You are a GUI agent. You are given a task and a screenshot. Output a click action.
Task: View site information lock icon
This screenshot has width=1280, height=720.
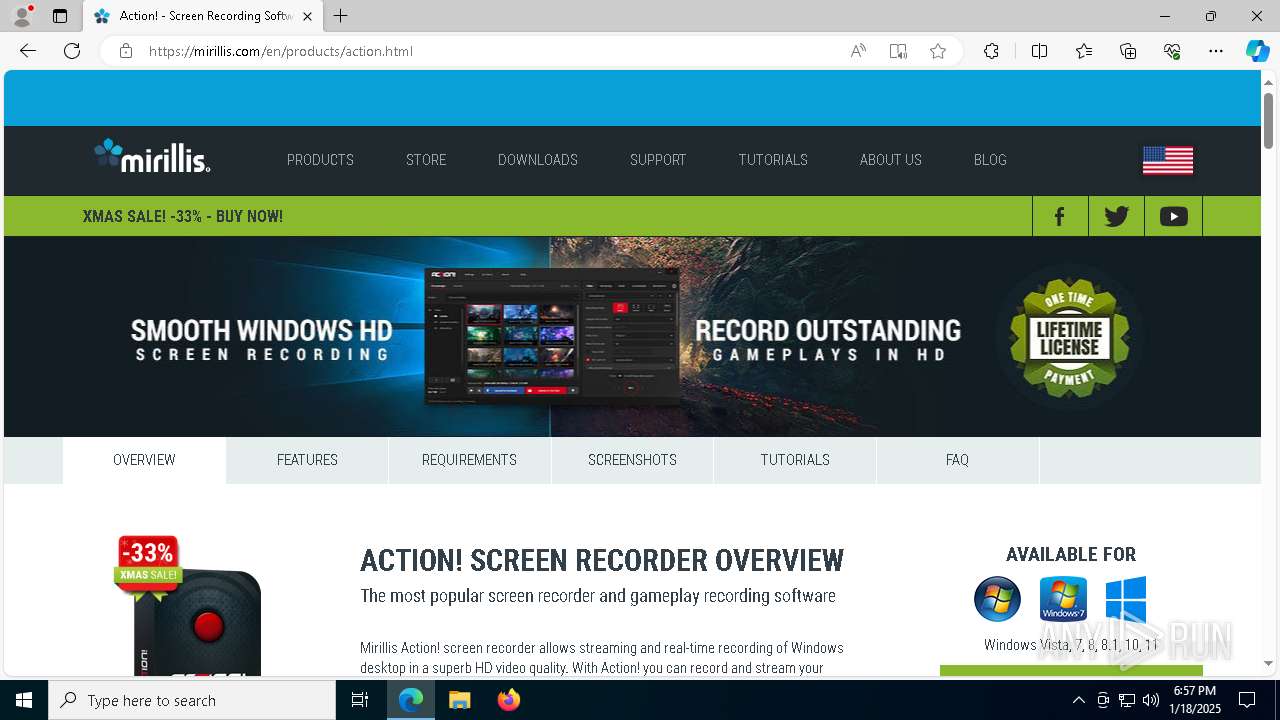click(x=125, y=51)
